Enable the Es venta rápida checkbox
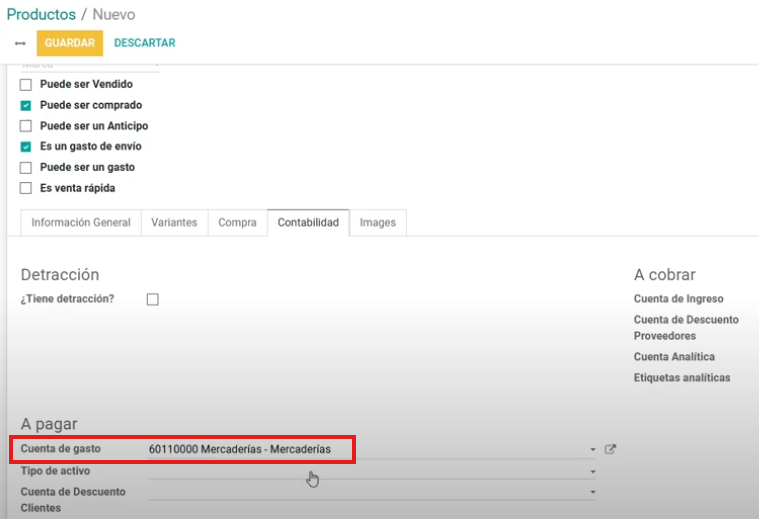This screenshot has width=759, height=519. (x=26, y=189)
